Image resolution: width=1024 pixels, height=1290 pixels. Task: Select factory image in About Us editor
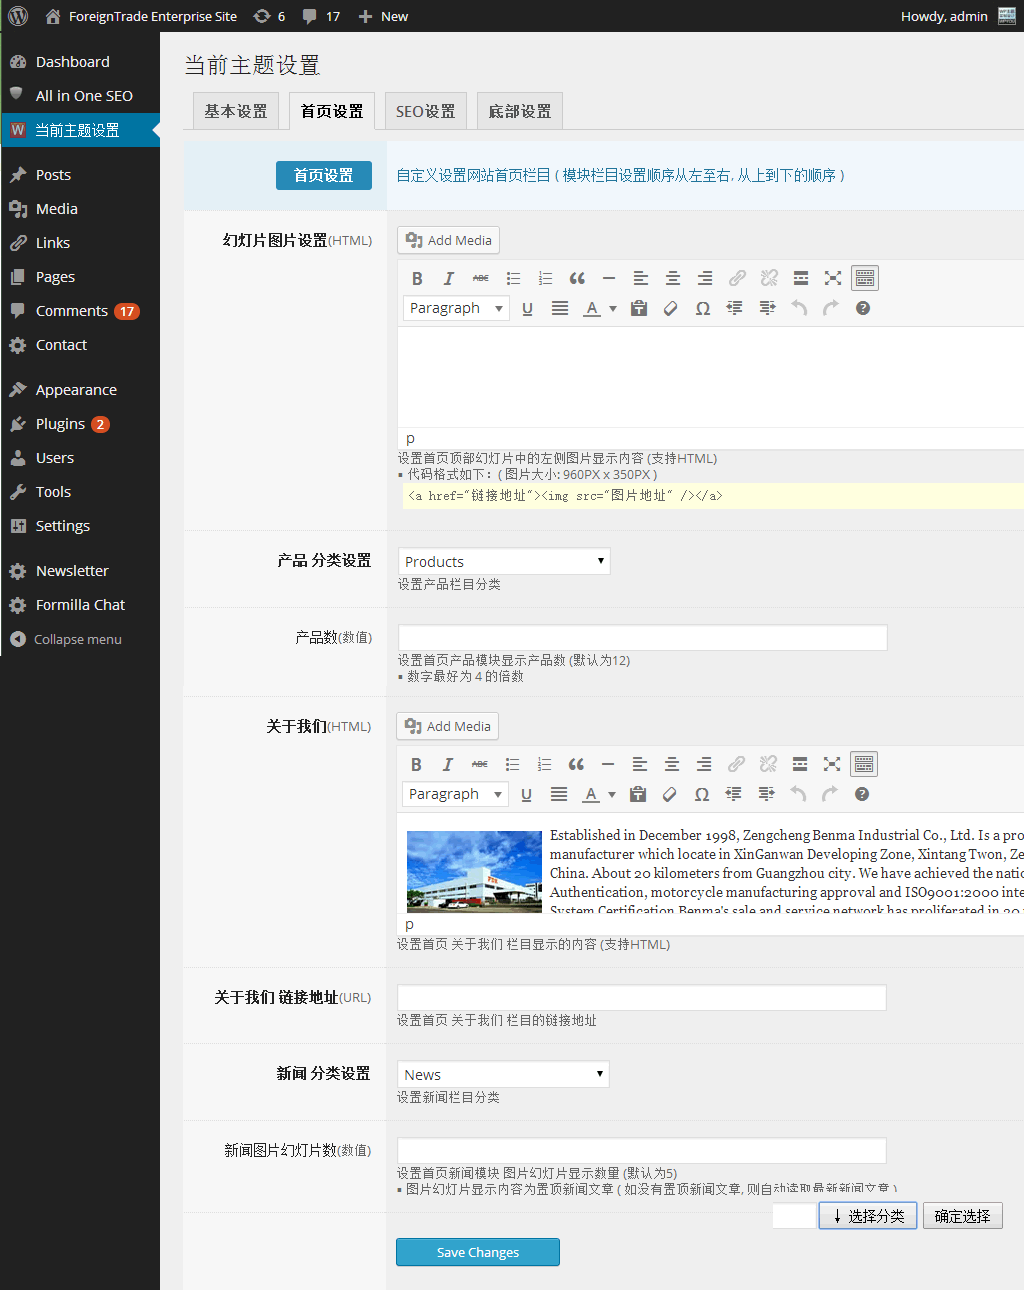[474, 871]
